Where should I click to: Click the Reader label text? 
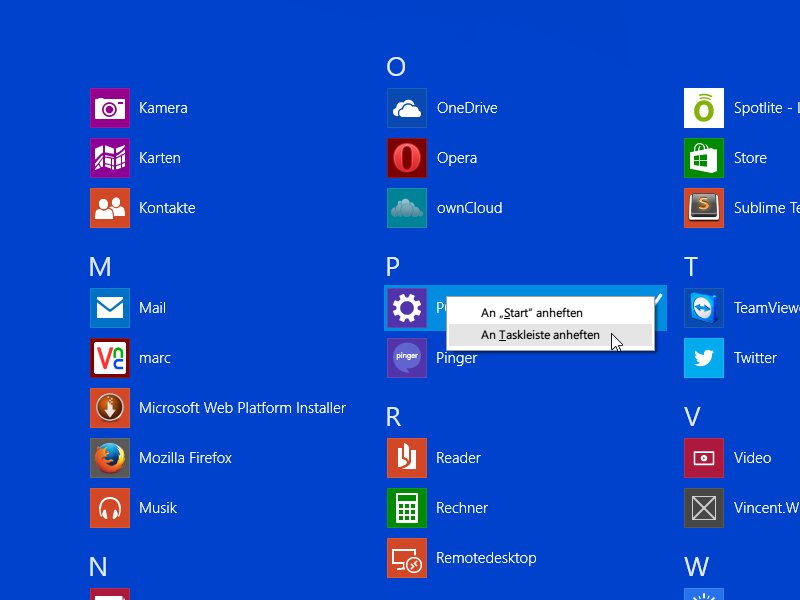pyautogui.click(x=458, y=458)
